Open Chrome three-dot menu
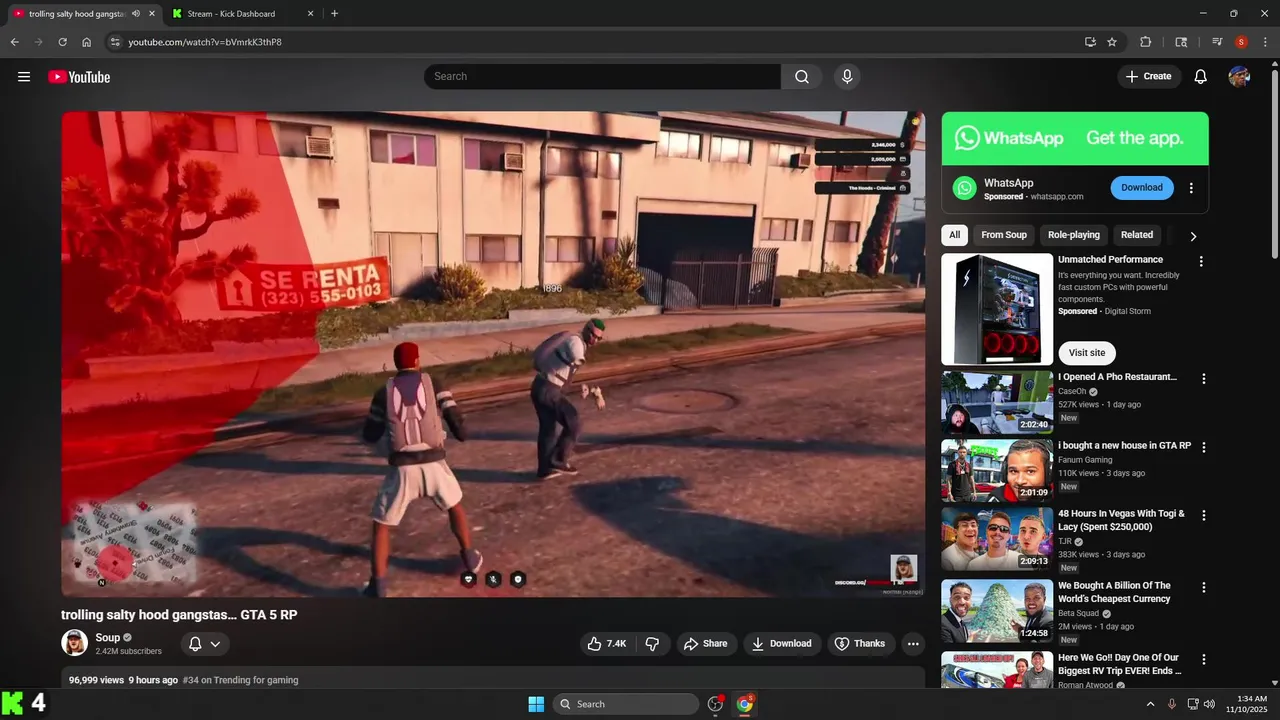The width and height of the screenshot is (1280, 720). [1265, 42]
